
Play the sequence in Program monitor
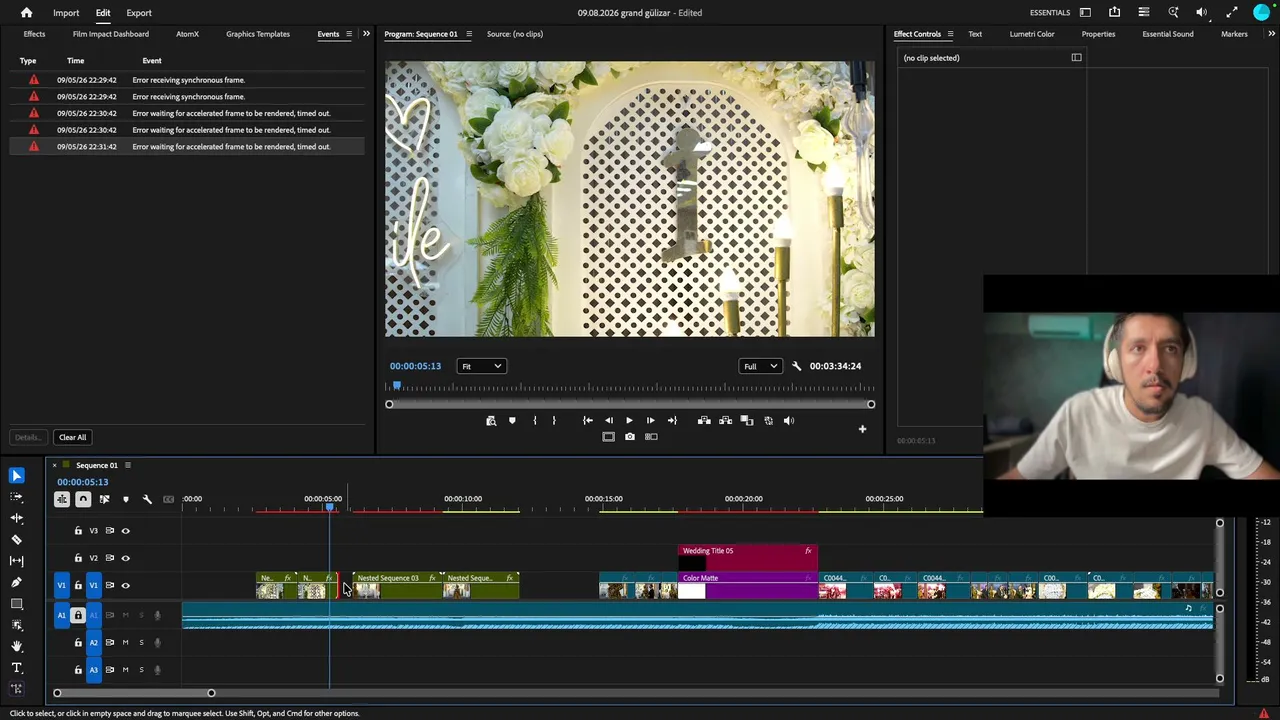coord(629,421)
